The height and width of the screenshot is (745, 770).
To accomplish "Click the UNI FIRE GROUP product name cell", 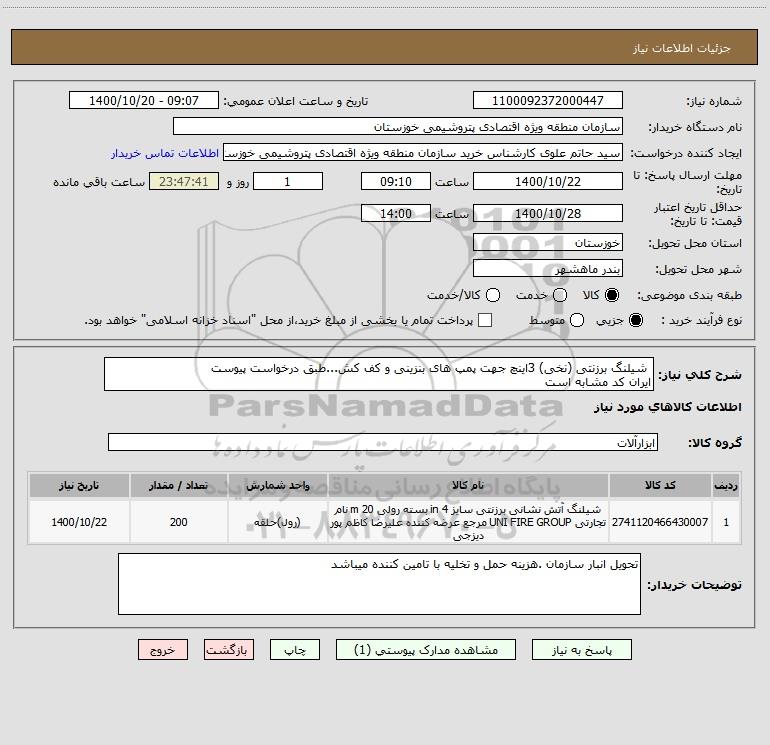I will point(468,522).
